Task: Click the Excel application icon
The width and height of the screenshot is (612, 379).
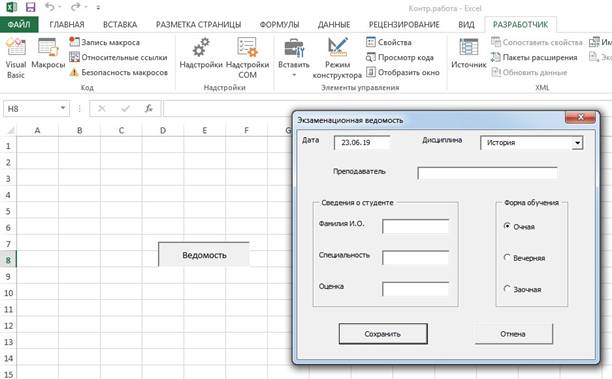Action: (11, 7)
